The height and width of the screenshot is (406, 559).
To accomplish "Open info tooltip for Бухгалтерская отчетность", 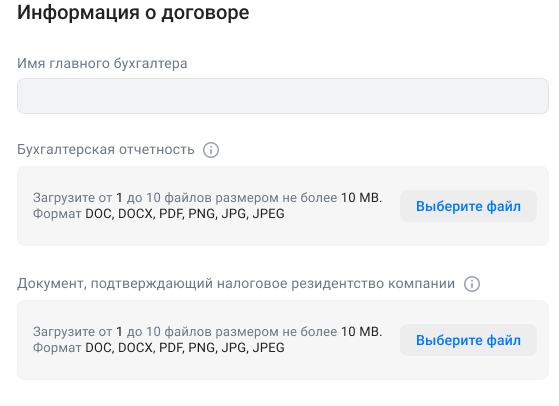I will [x=211, y=150].
